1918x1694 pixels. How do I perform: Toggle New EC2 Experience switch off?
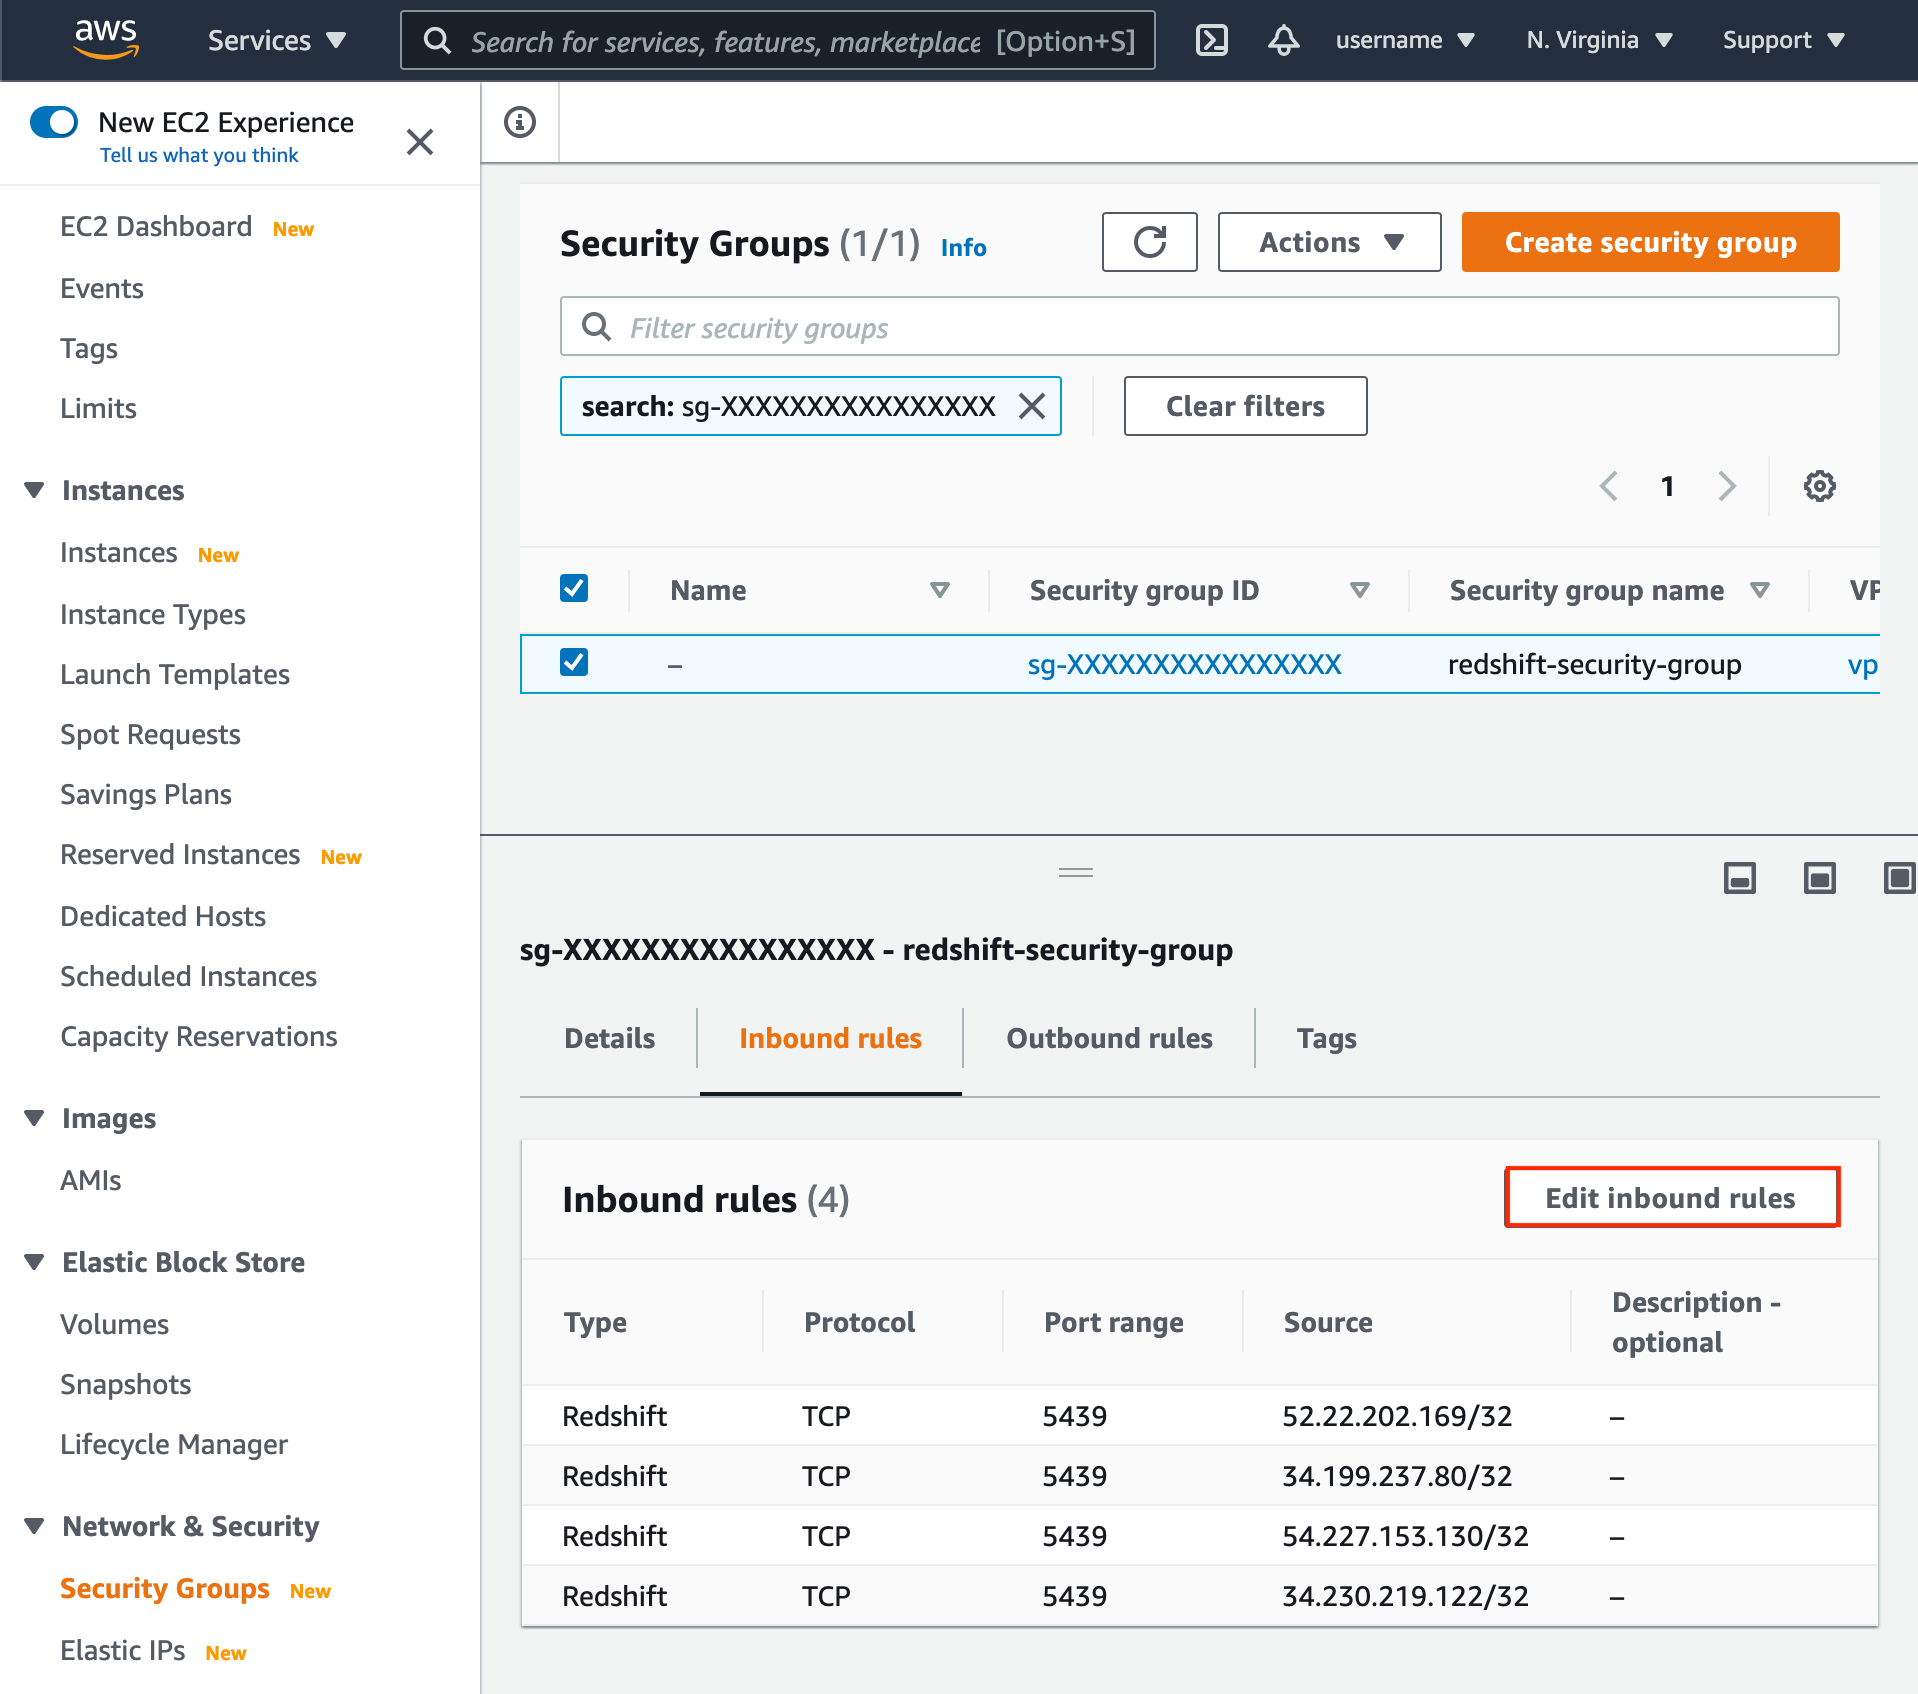point(54,122)
